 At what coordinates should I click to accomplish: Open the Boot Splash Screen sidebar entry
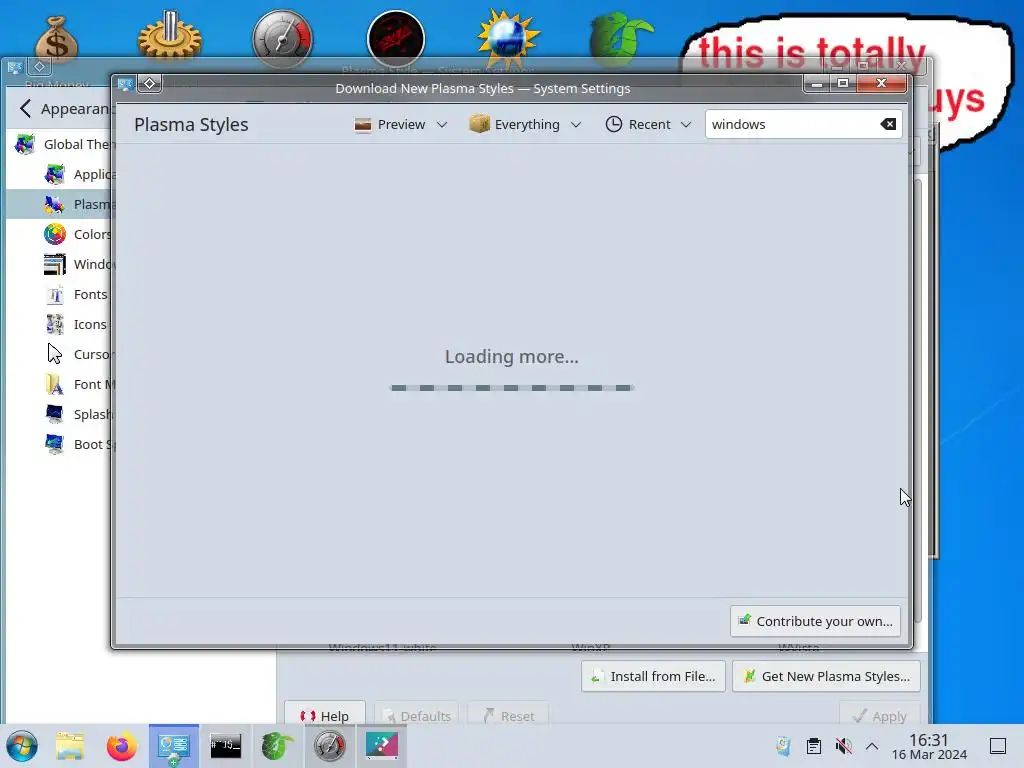point(60,445)
